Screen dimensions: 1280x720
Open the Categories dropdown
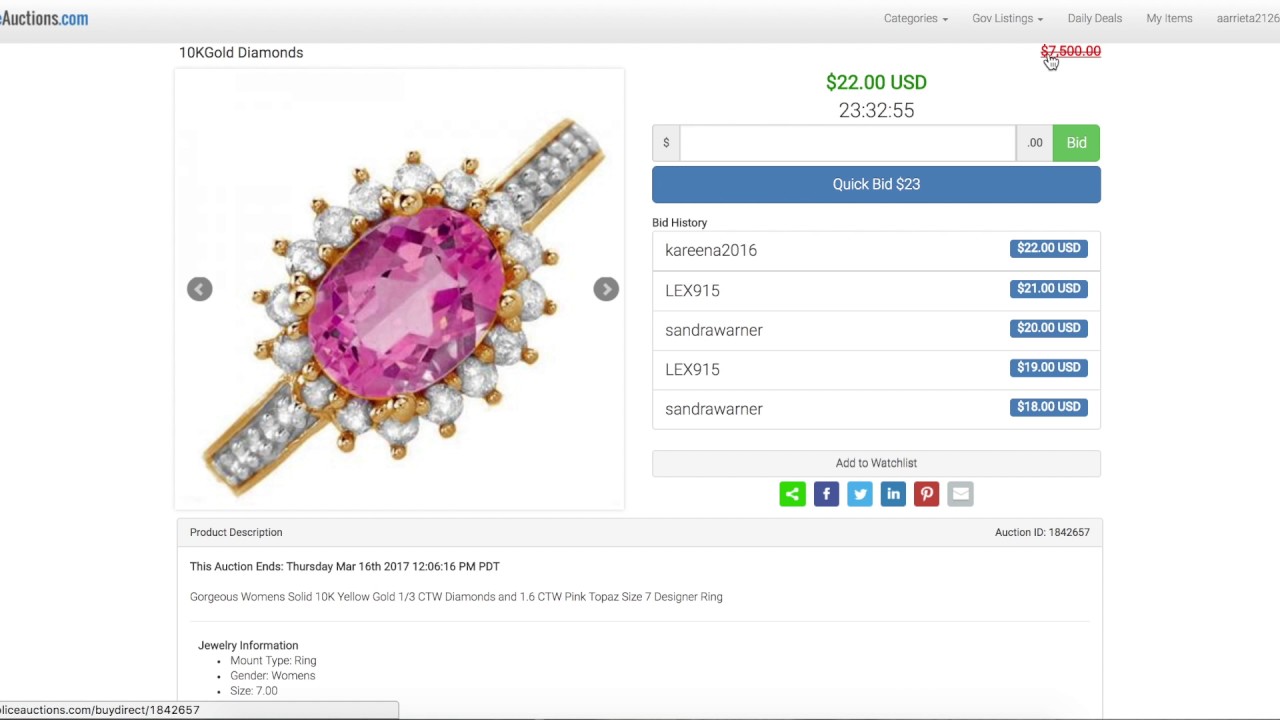(x=915, y=18)
